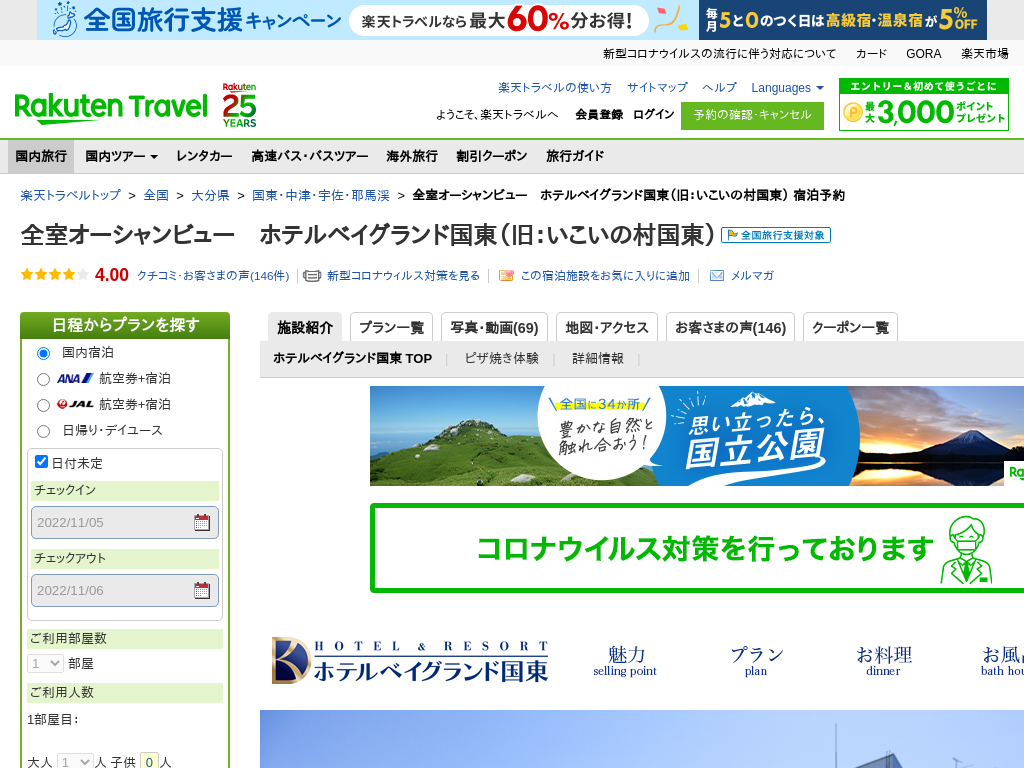Open the Rakuten Travel logo homepage
The image size is (1024, 768).
[110, 108]
